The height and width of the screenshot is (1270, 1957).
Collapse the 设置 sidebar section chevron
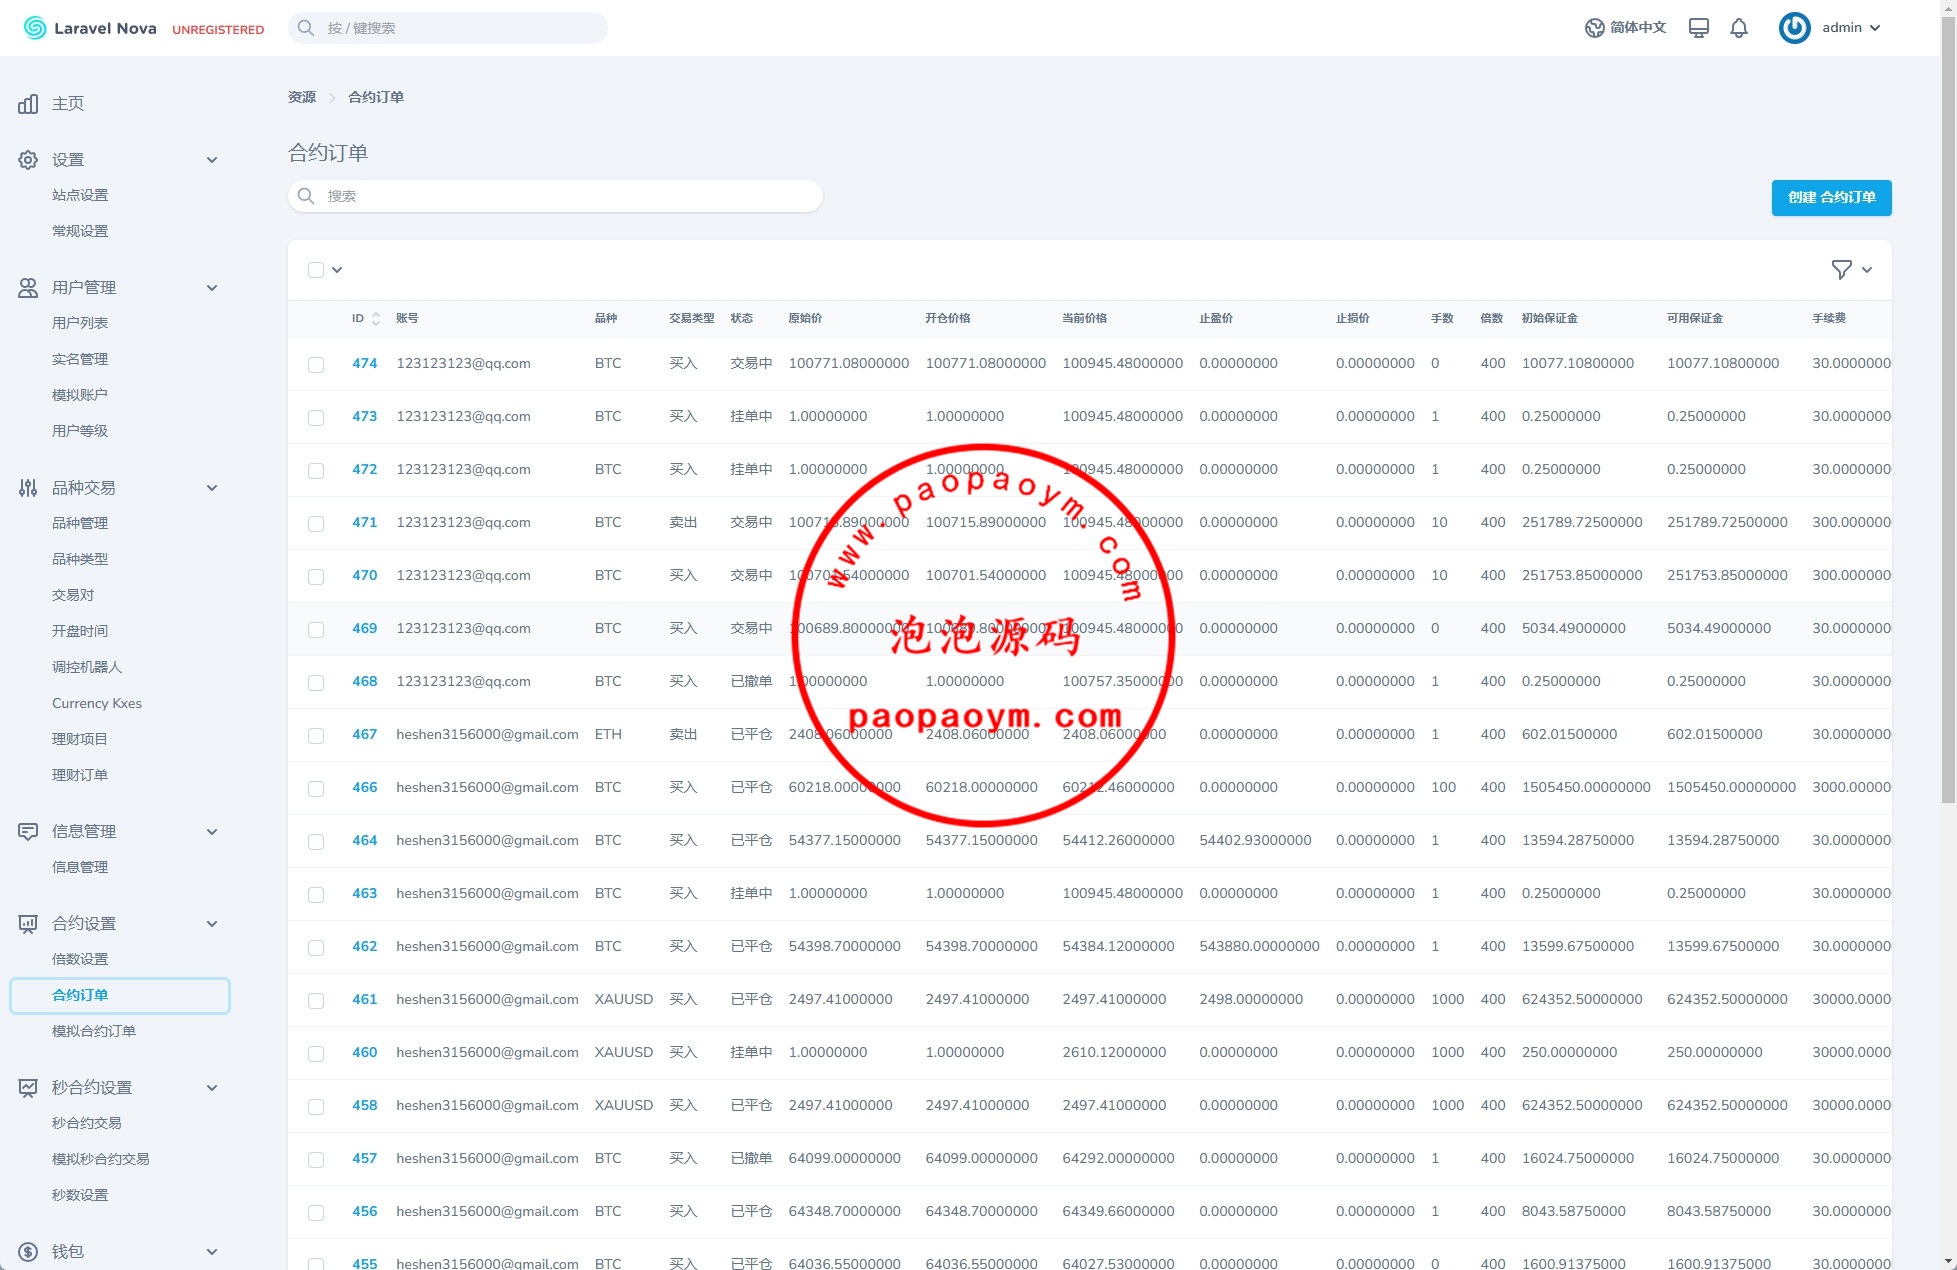coord(212,160)
